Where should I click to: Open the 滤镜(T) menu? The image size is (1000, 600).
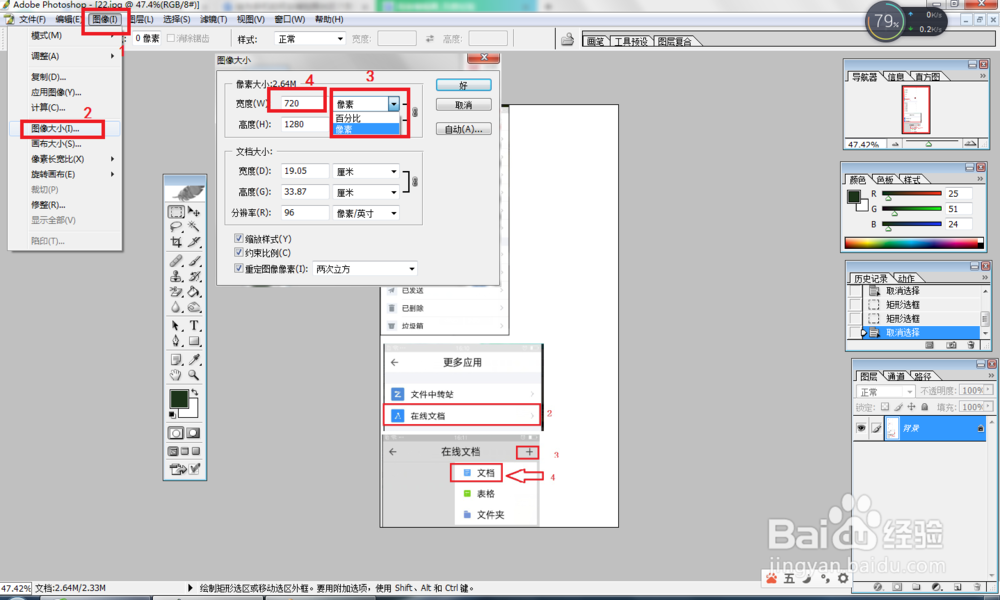(214, 19)
